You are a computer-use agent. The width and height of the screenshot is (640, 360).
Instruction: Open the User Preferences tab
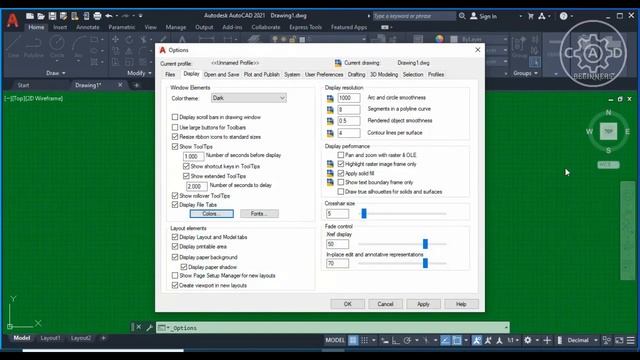324,75
